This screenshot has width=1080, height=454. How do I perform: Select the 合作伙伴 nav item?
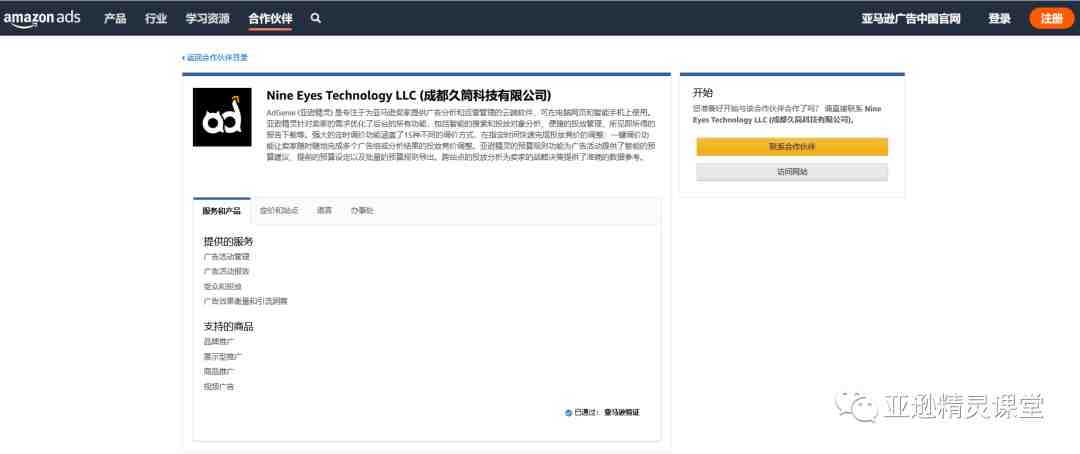coord(270,19)
